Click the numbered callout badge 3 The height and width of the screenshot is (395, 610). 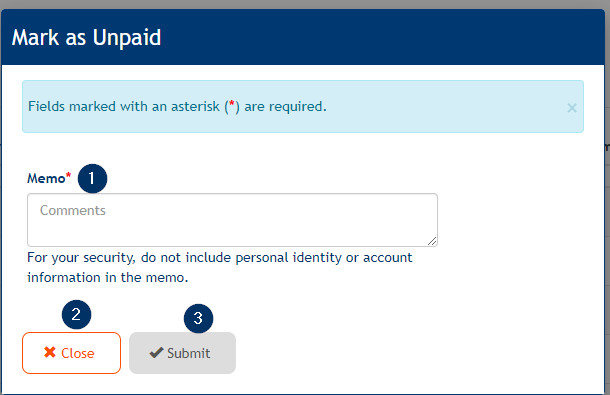(198, 319)
